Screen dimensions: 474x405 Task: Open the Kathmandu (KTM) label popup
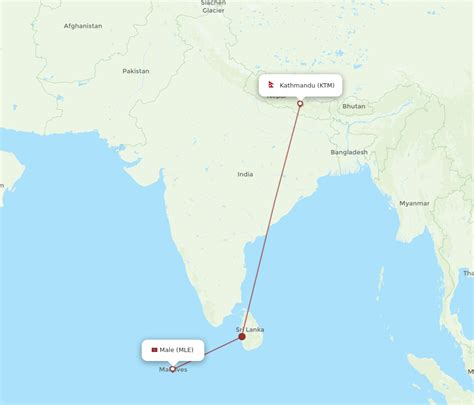[x=300, y=85]
